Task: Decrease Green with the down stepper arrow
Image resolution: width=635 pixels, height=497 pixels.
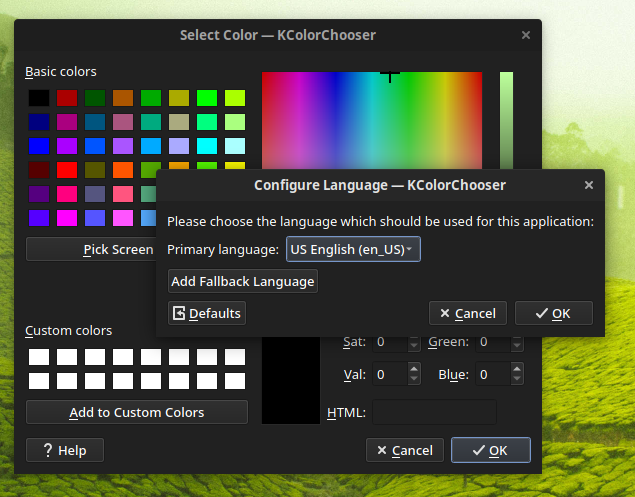Action: 517,345
